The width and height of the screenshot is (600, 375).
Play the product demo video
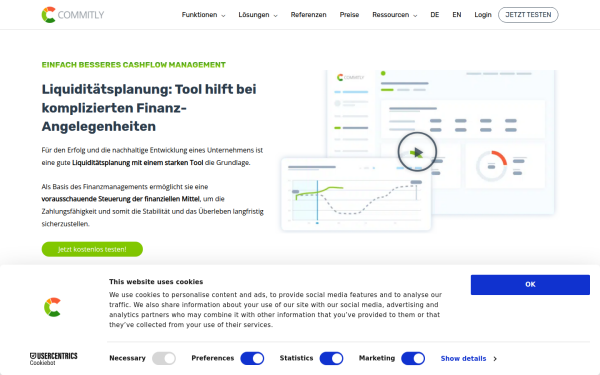point(417,152)
